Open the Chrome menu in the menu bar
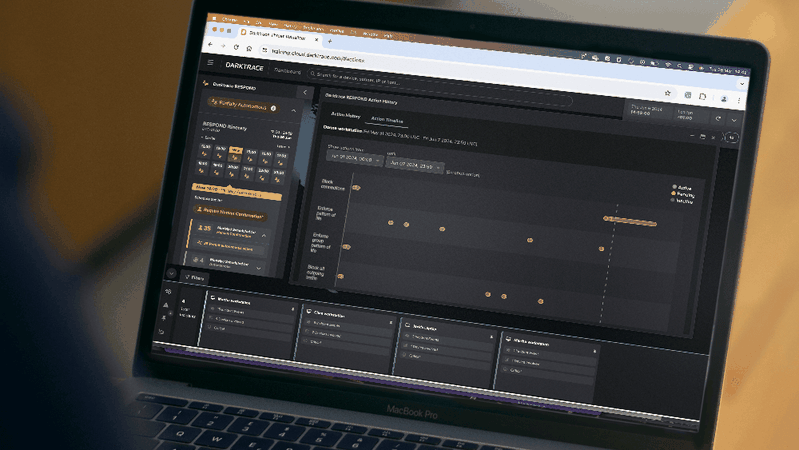 [x=229, y=19]
